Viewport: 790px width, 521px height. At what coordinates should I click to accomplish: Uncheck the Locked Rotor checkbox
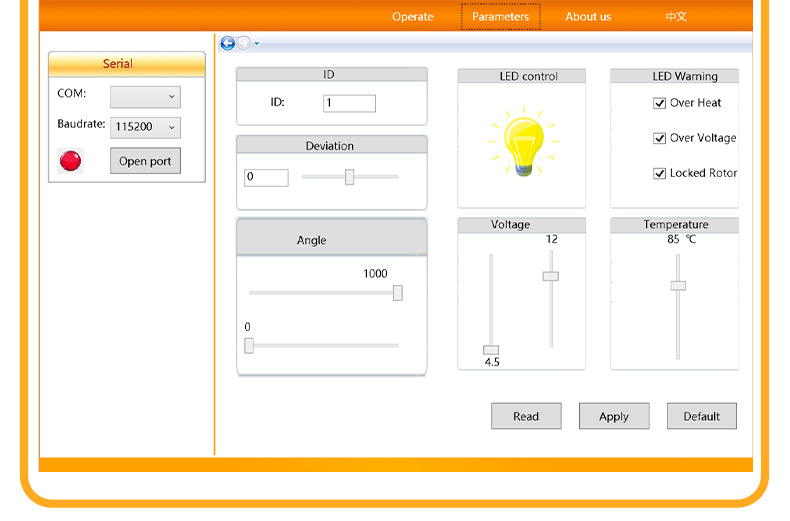pos(660,173)
